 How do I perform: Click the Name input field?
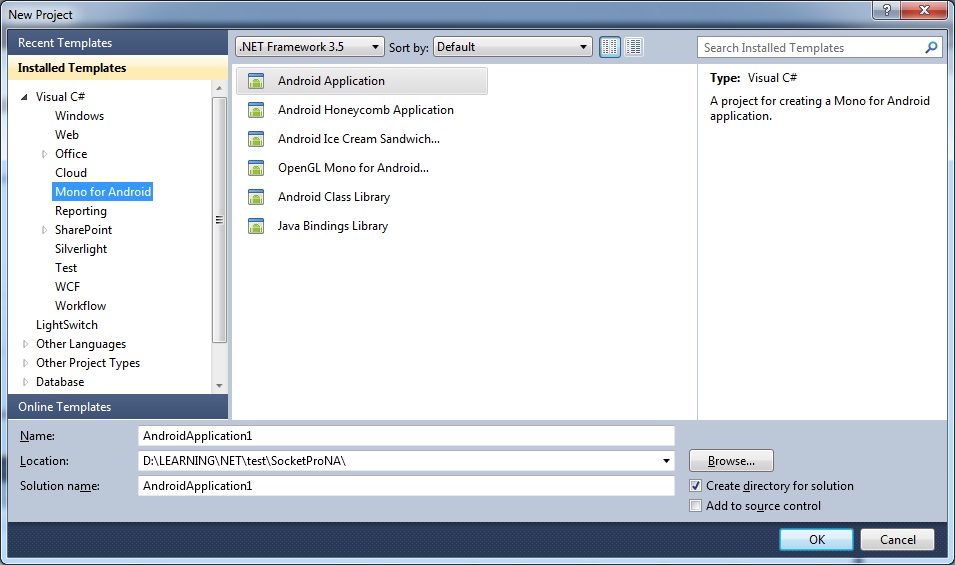coord(406,436)
